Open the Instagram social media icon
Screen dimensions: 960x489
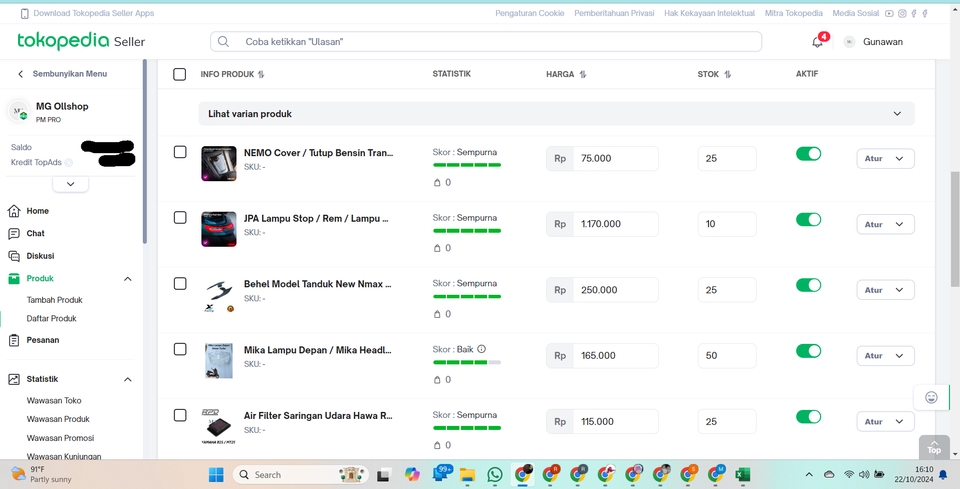click(902, 13)
